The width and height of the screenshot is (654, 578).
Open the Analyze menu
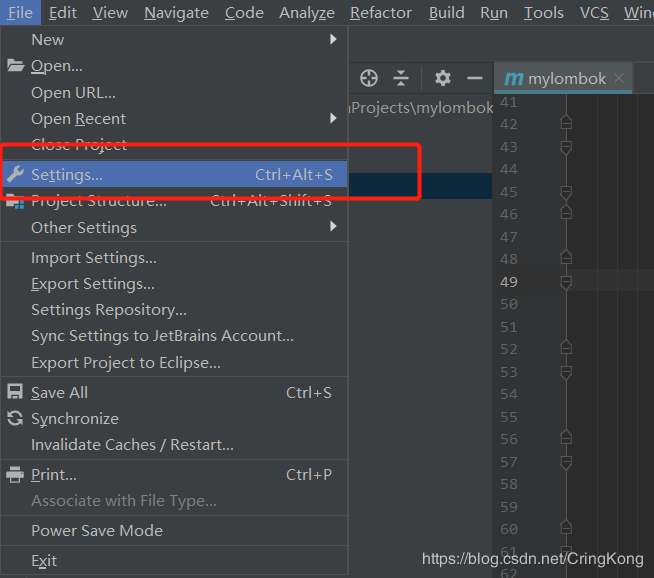point(307,13)
